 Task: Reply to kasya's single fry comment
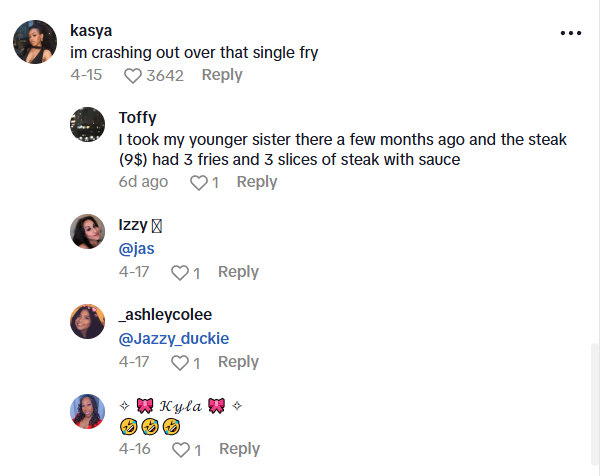pyautogui.click(x=222, y=75)
